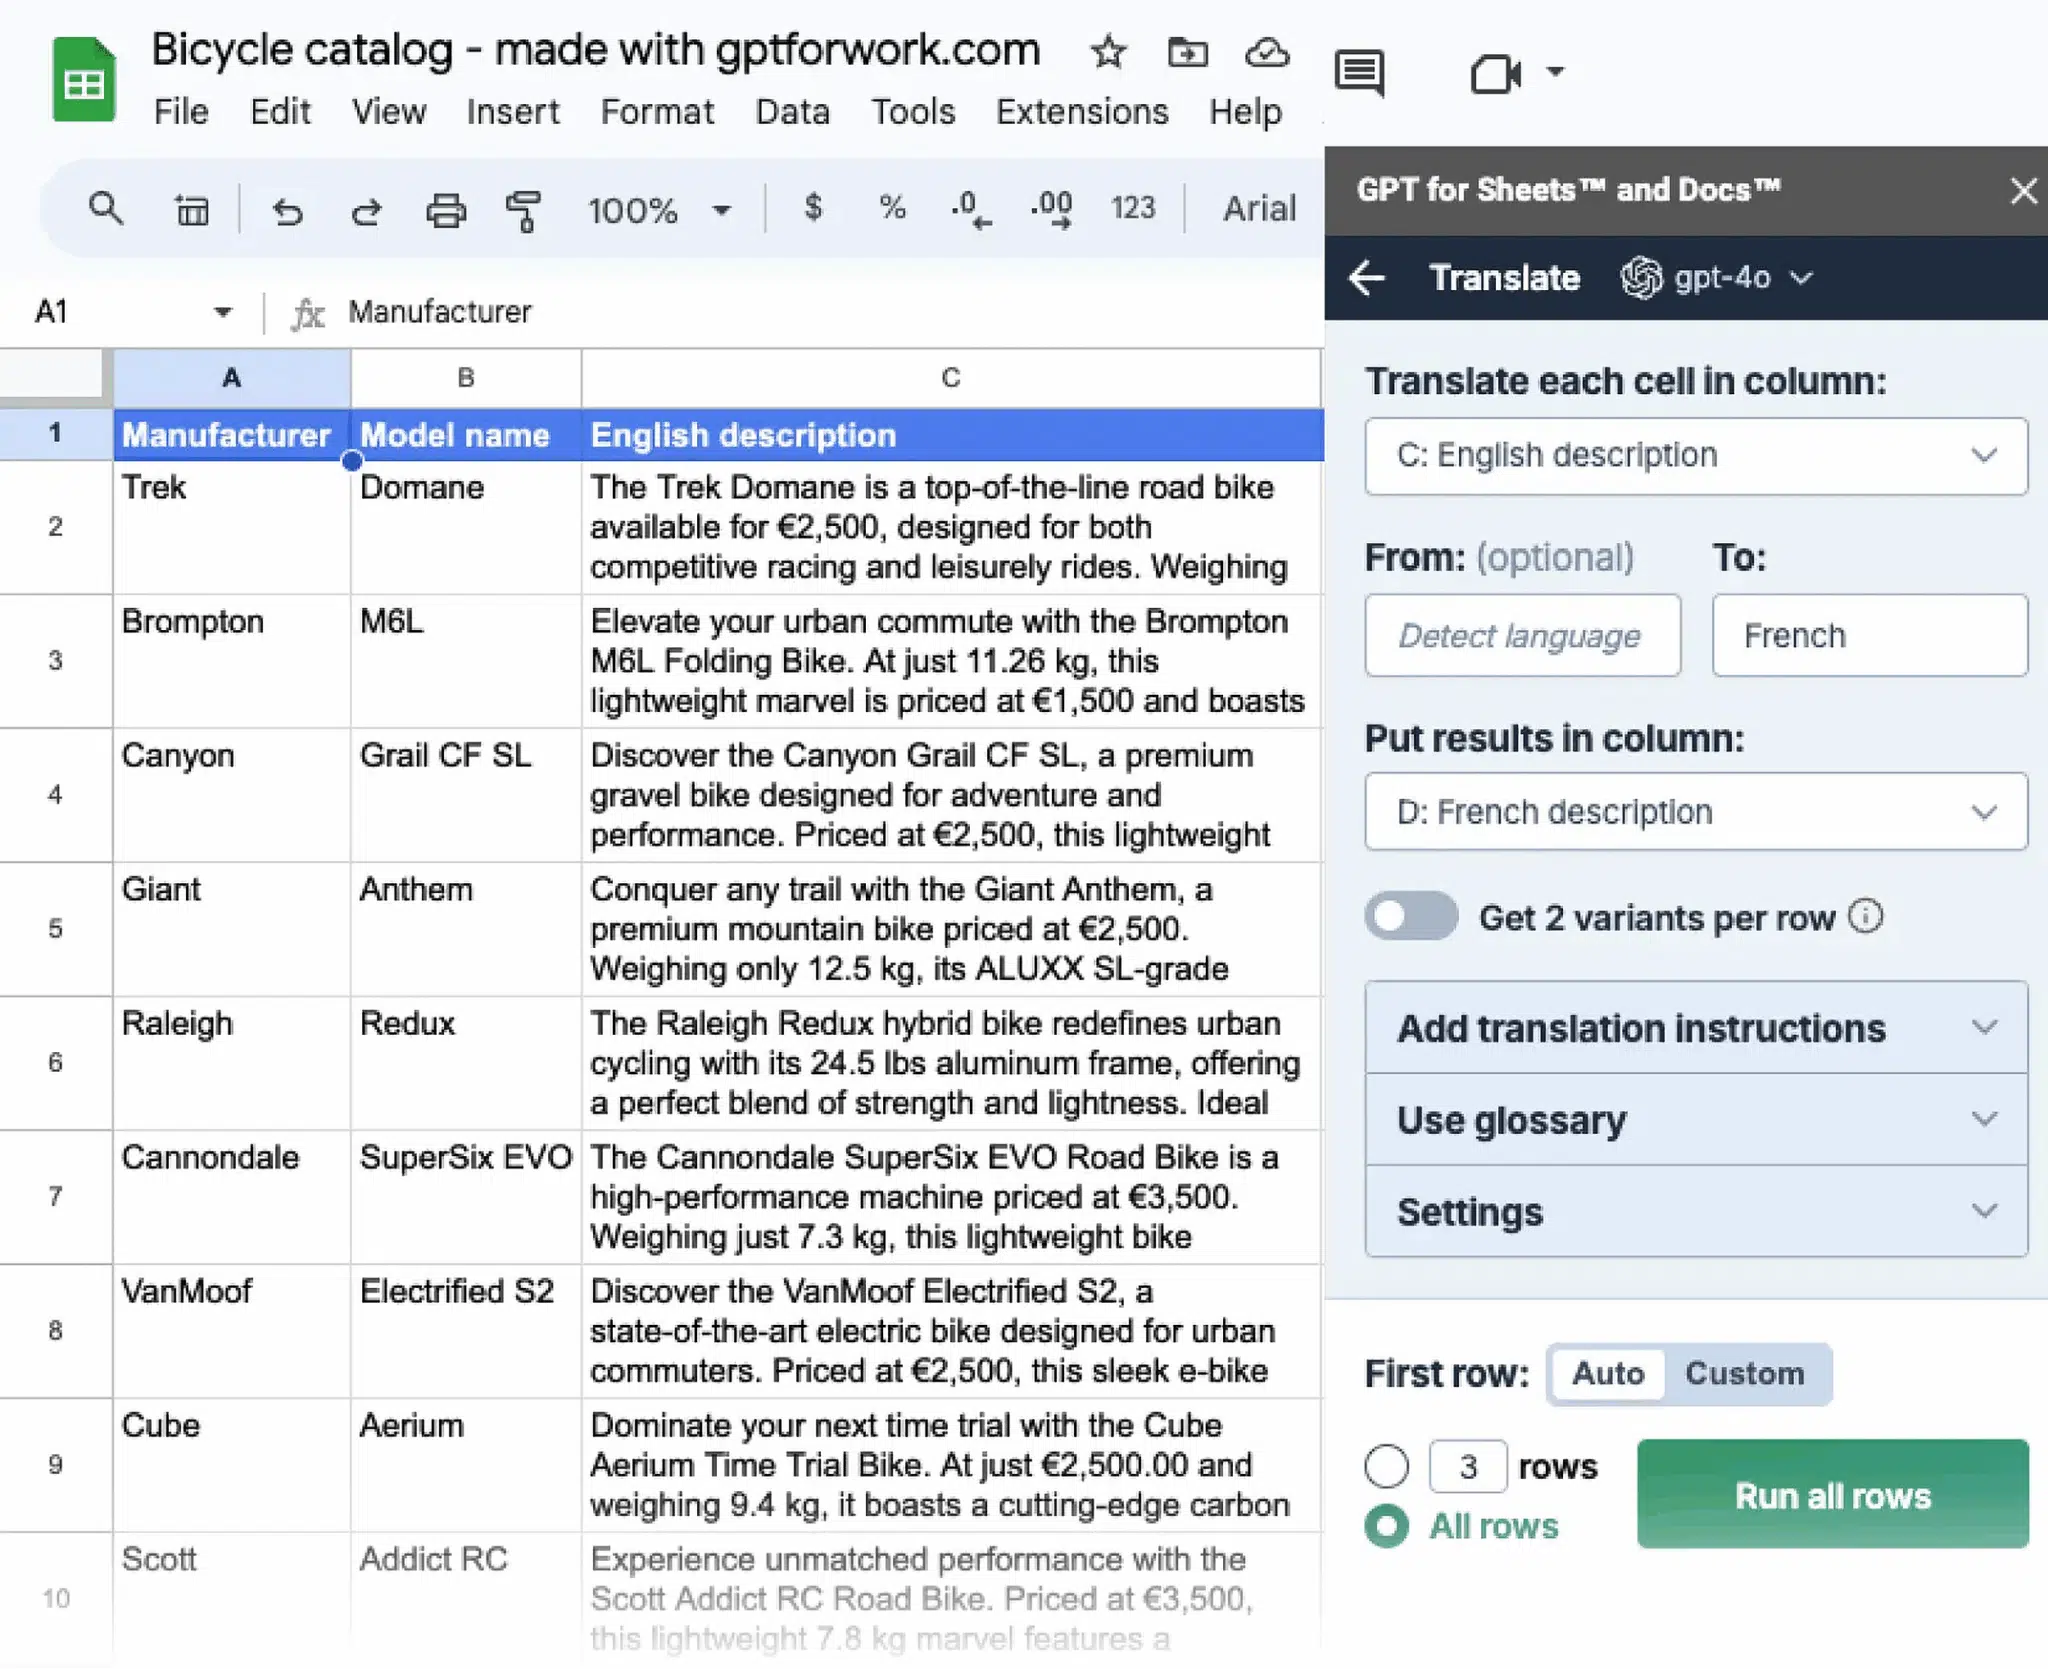Start a meeting with the camera icon

(1496, 73)
